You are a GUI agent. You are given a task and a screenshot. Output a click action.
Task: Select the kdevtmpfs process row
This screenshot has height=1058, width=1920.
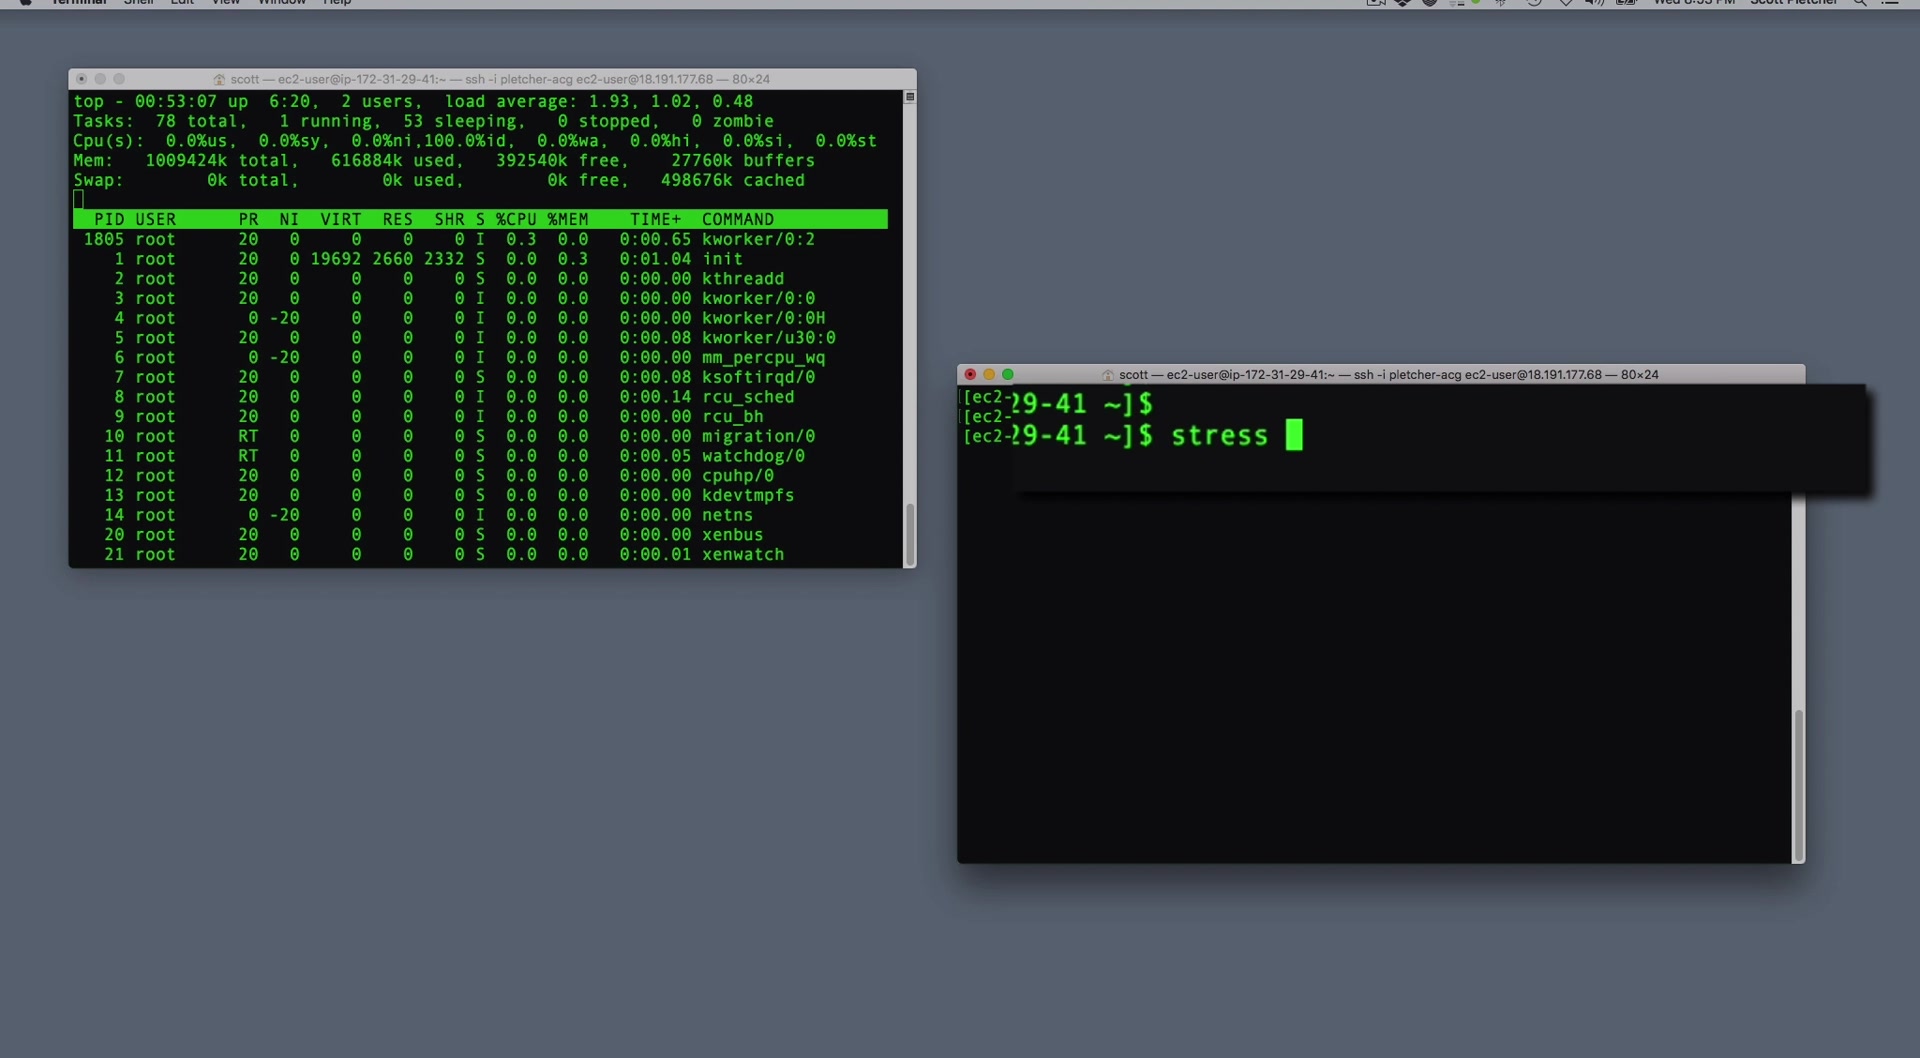[x=480, y=495]
